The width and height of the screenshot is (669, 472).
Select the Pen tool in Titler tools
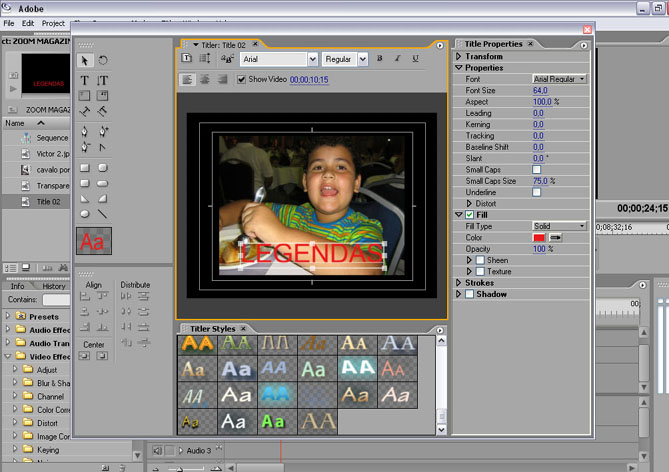pyautogui.click(x=85, y=131)
